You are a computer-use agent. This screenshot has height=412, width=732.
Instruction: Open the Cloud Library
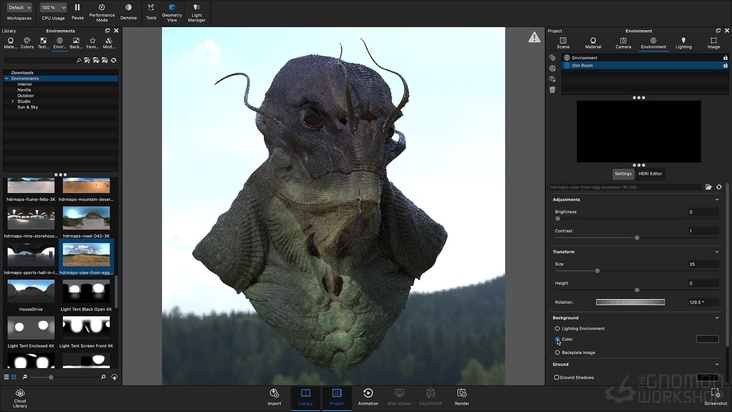click(20, 398)
